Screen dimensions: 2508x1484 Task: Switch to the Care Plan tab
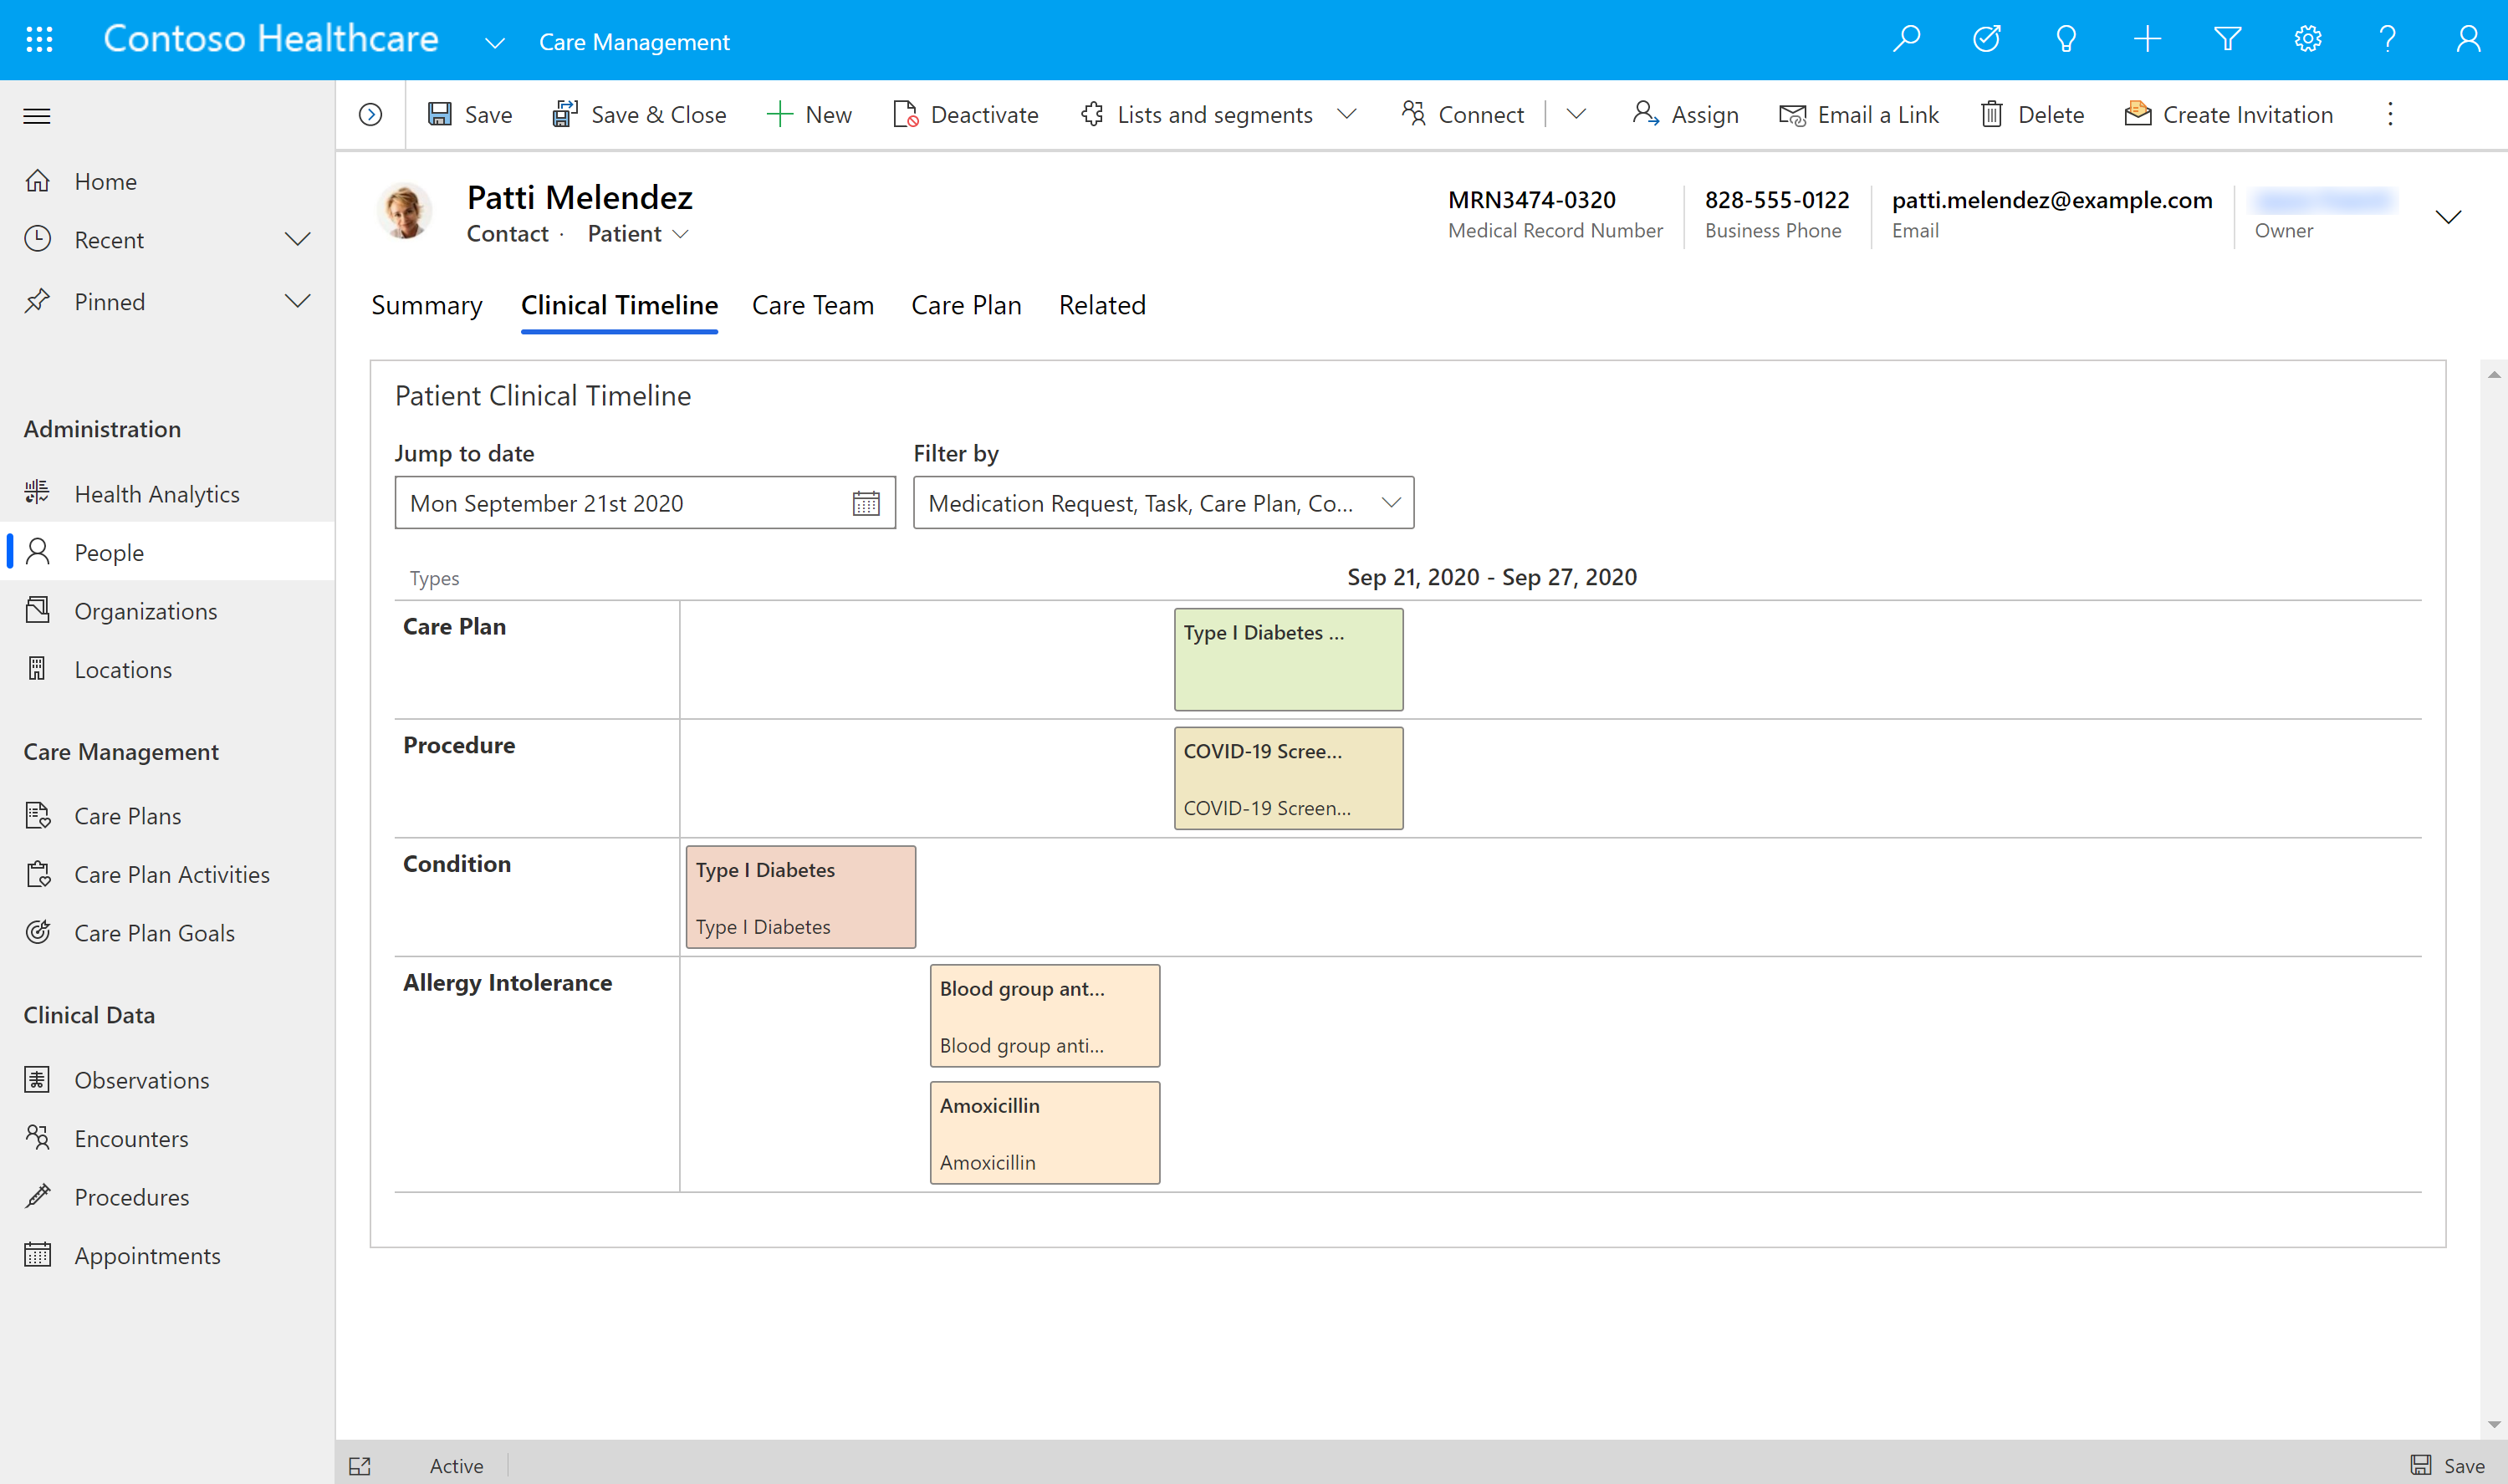pos(966,303)
